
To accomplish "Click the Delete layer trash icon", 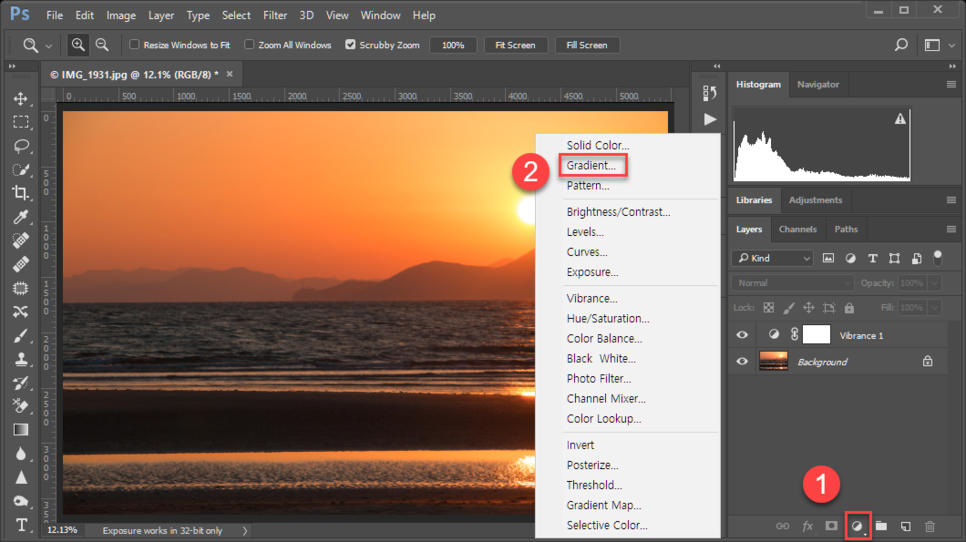I will [x=930, y=526].
